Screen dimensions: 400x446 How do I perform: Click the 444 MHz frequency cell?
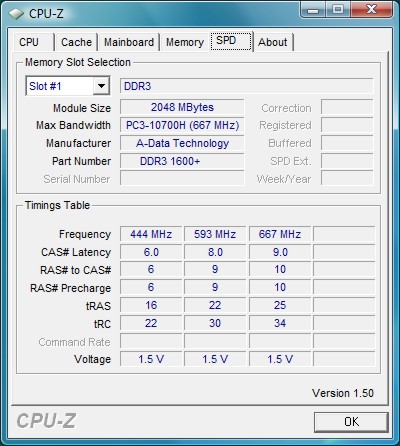point(151,234)
